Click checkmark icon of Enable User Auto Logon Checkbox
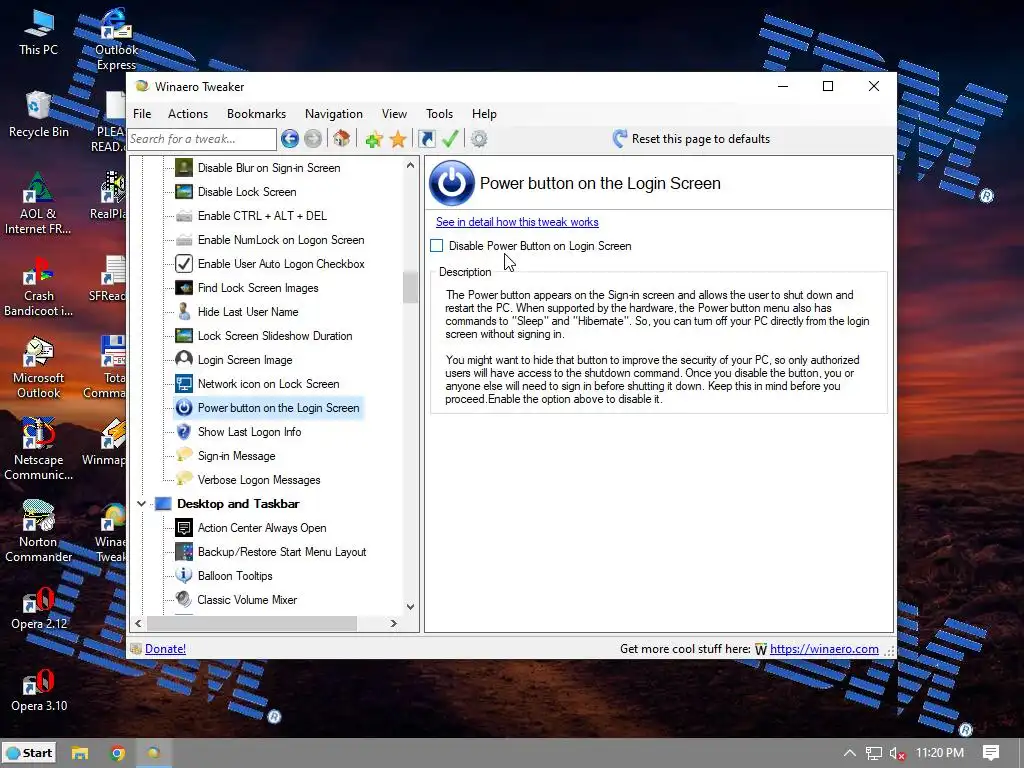1024x768 pixels. click(x=184, y=264)
